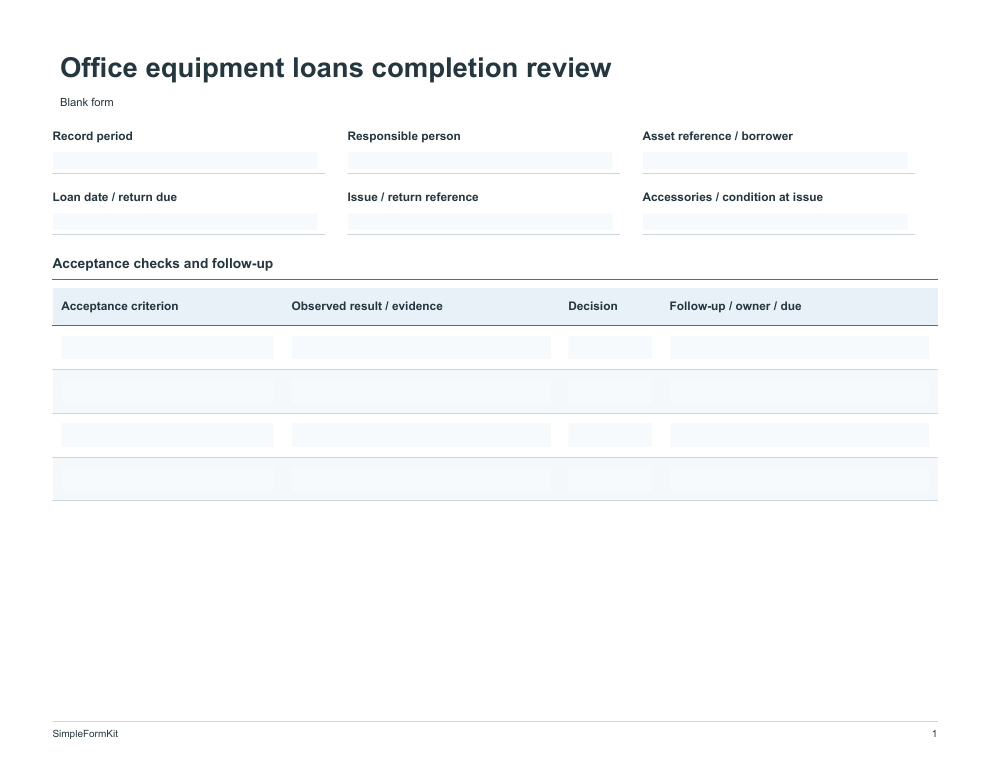Click the Record period input field
The width and height of the screenshot is (990, 765).
(185, 161)
